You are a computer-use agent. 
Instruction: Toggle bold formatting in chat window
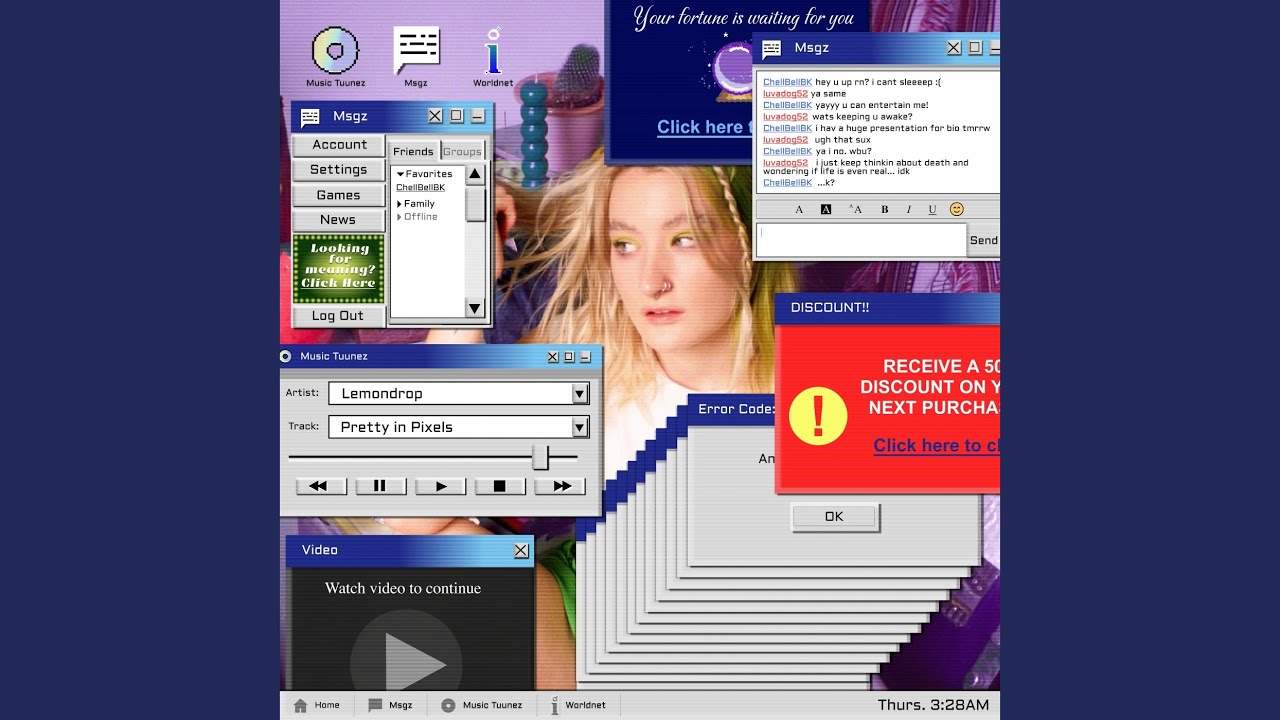(884, 209)
